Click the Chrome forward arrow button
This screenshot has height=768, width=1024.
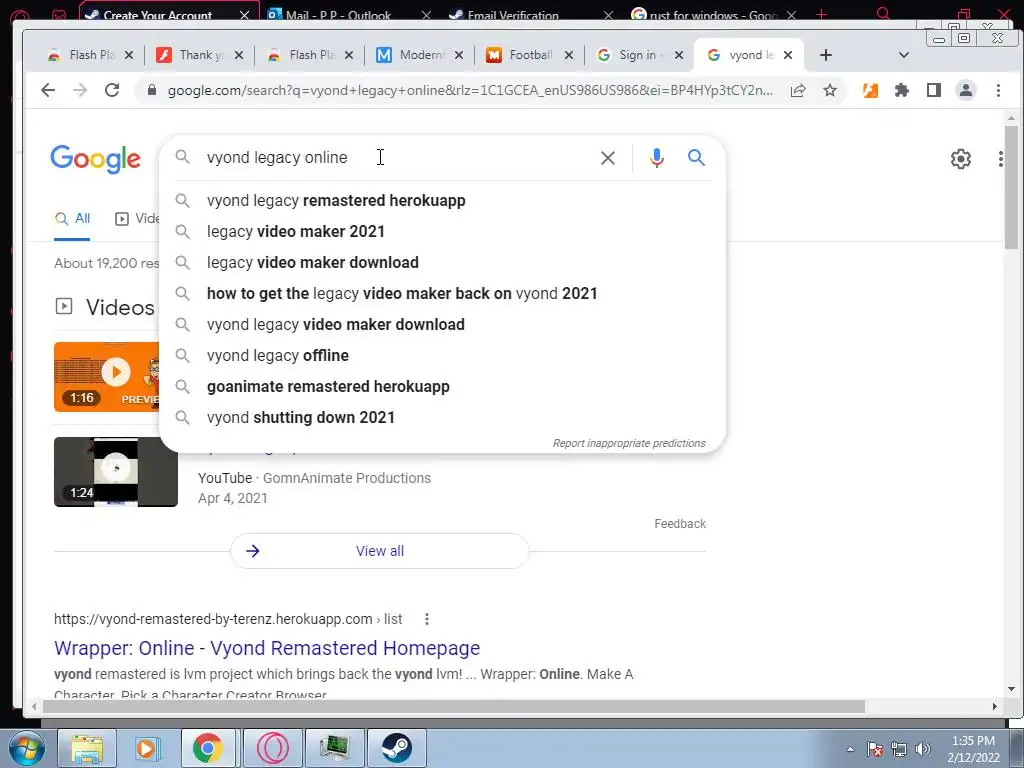pos(80,90)
